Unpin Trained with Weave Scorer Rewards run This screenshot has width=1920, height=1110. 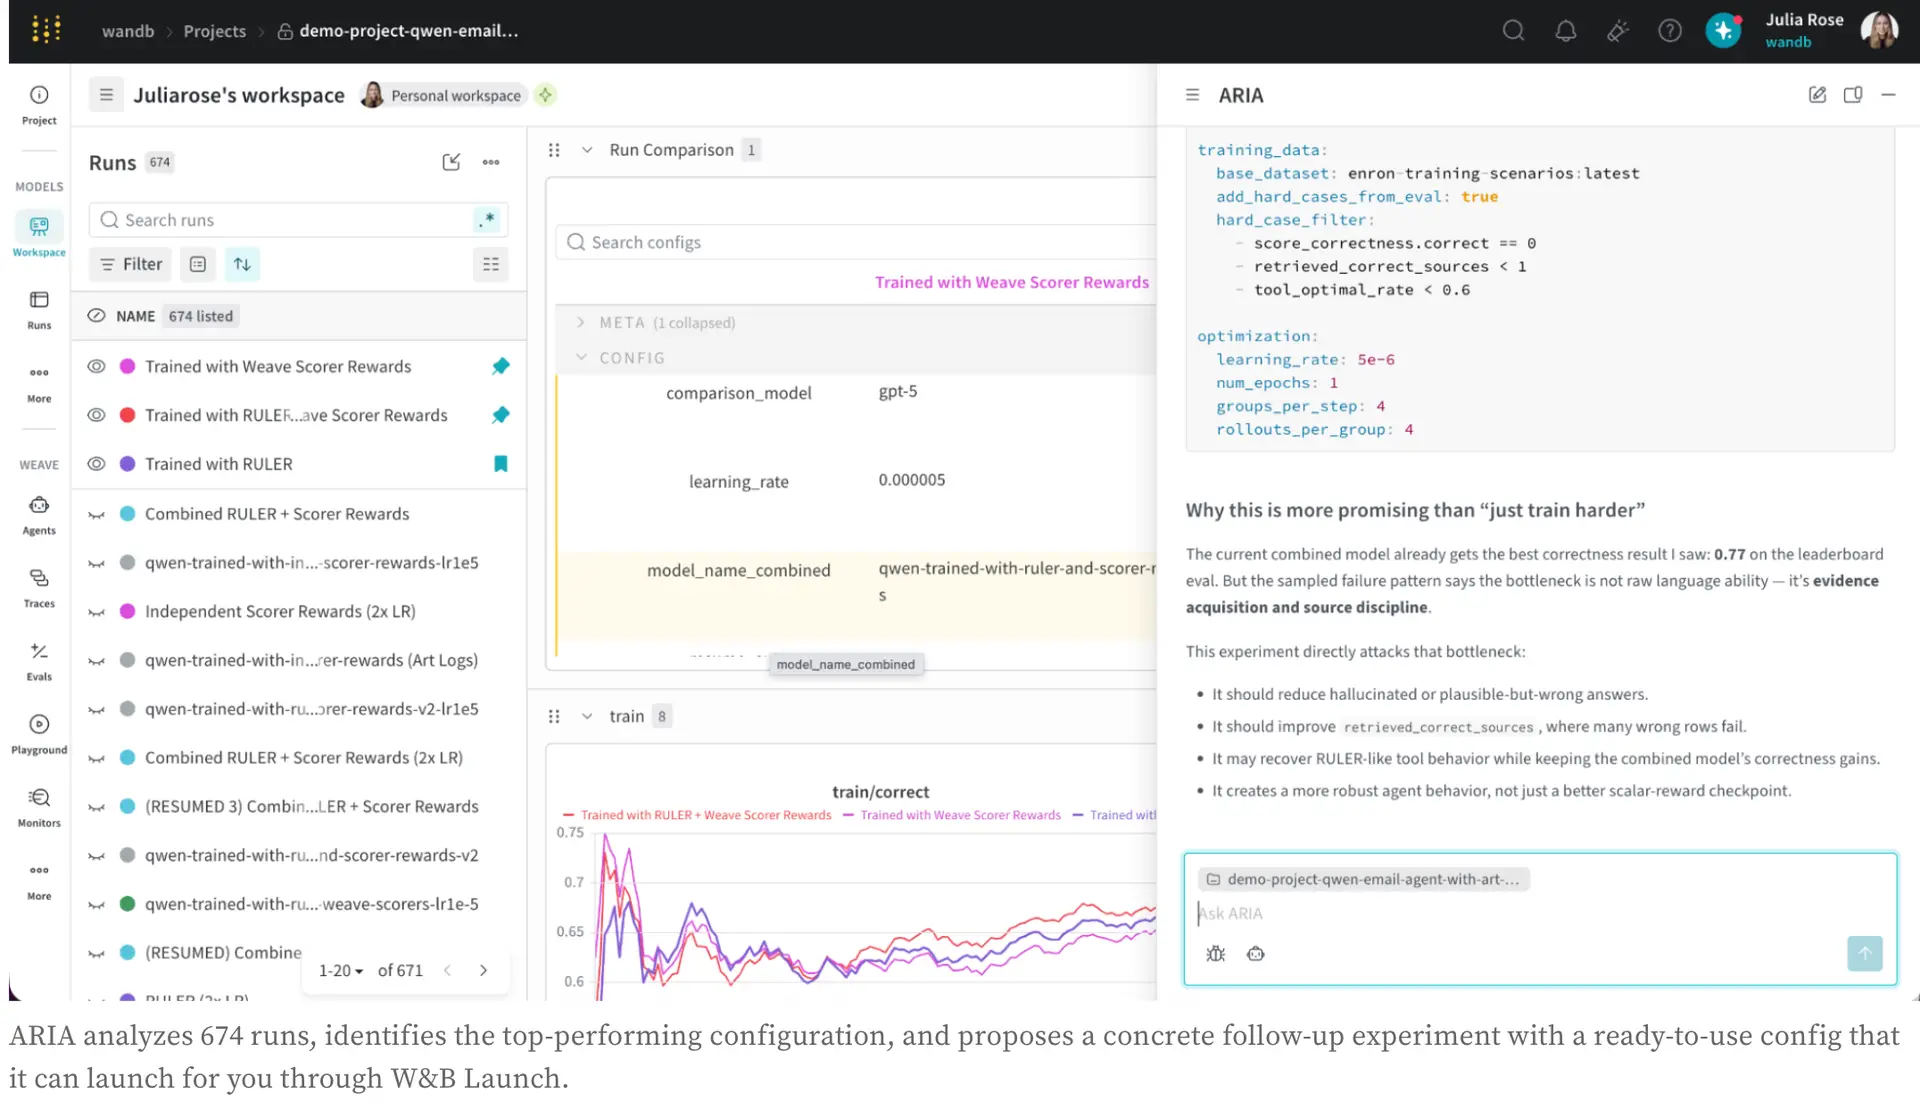click(x=501, y=366)
